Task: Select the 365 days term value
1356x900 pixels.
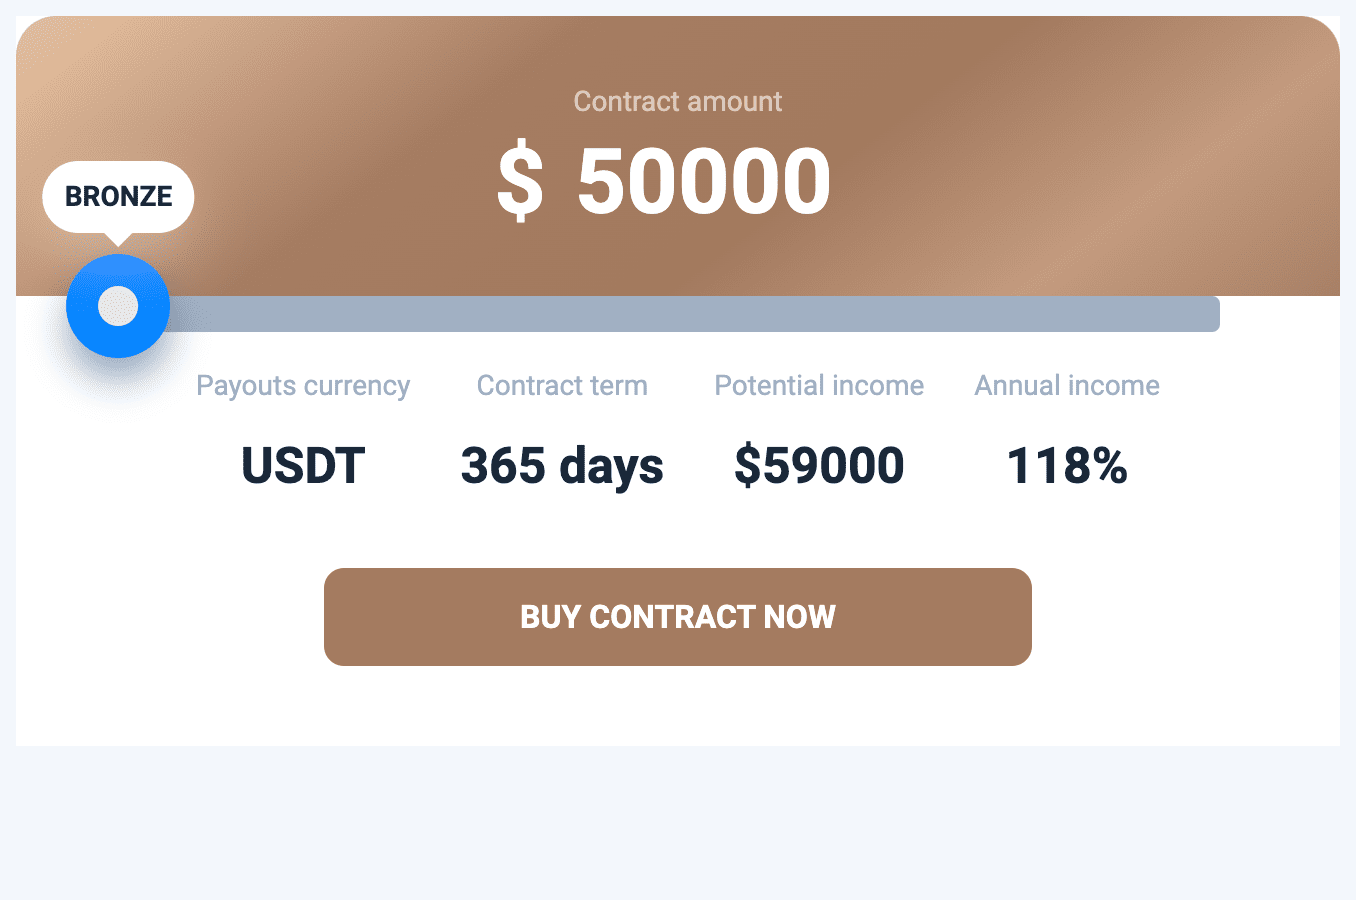Action: coord(562,466)
